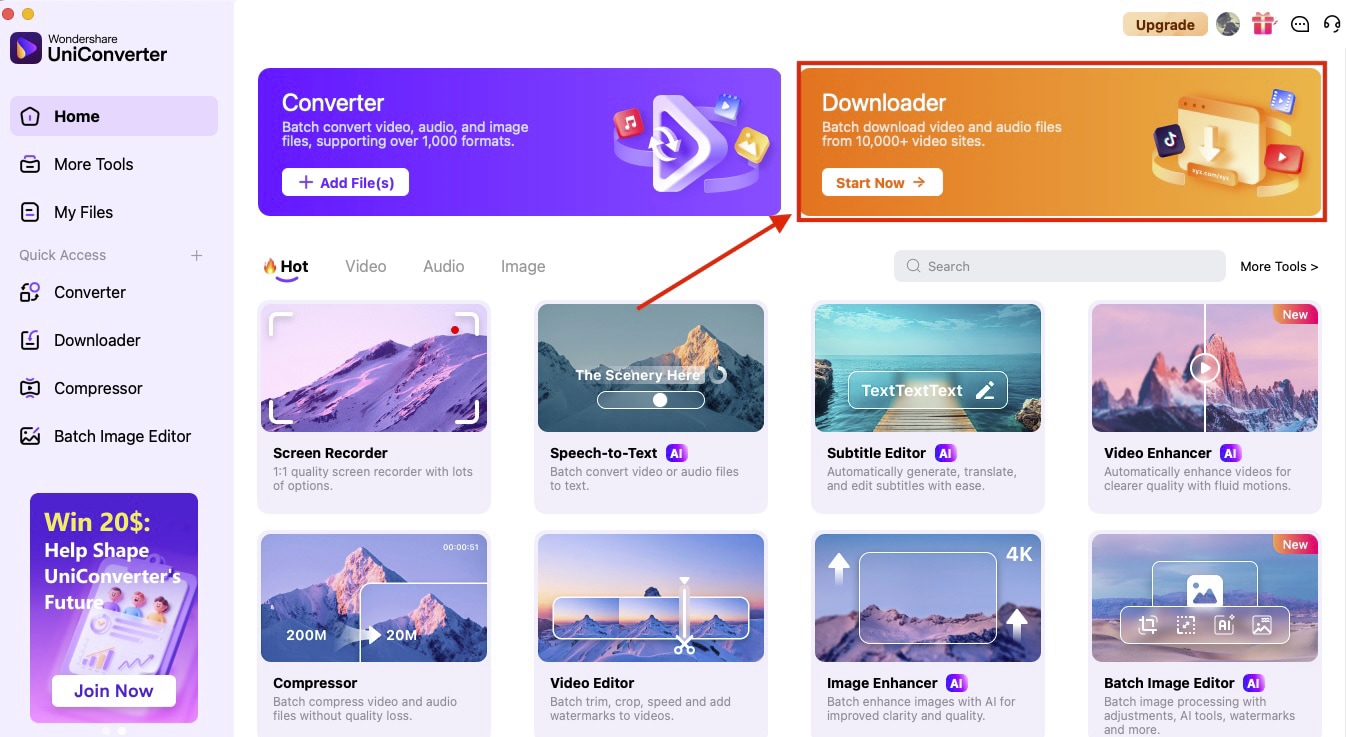Click the AI badge beside the Batch Image Editor card title
Image resolution: width=1346 pixels, height=737 pixels.
tap(1254, 683)
